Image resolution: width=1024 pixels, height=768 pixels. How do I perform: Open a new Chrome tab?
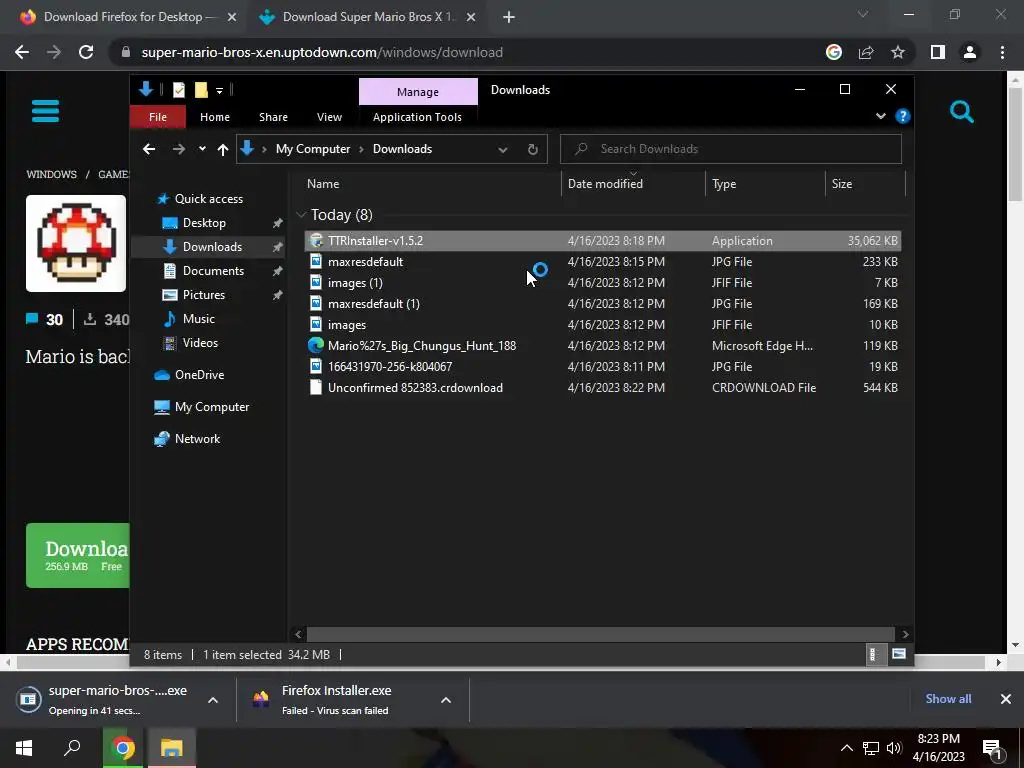pos(509,17)
